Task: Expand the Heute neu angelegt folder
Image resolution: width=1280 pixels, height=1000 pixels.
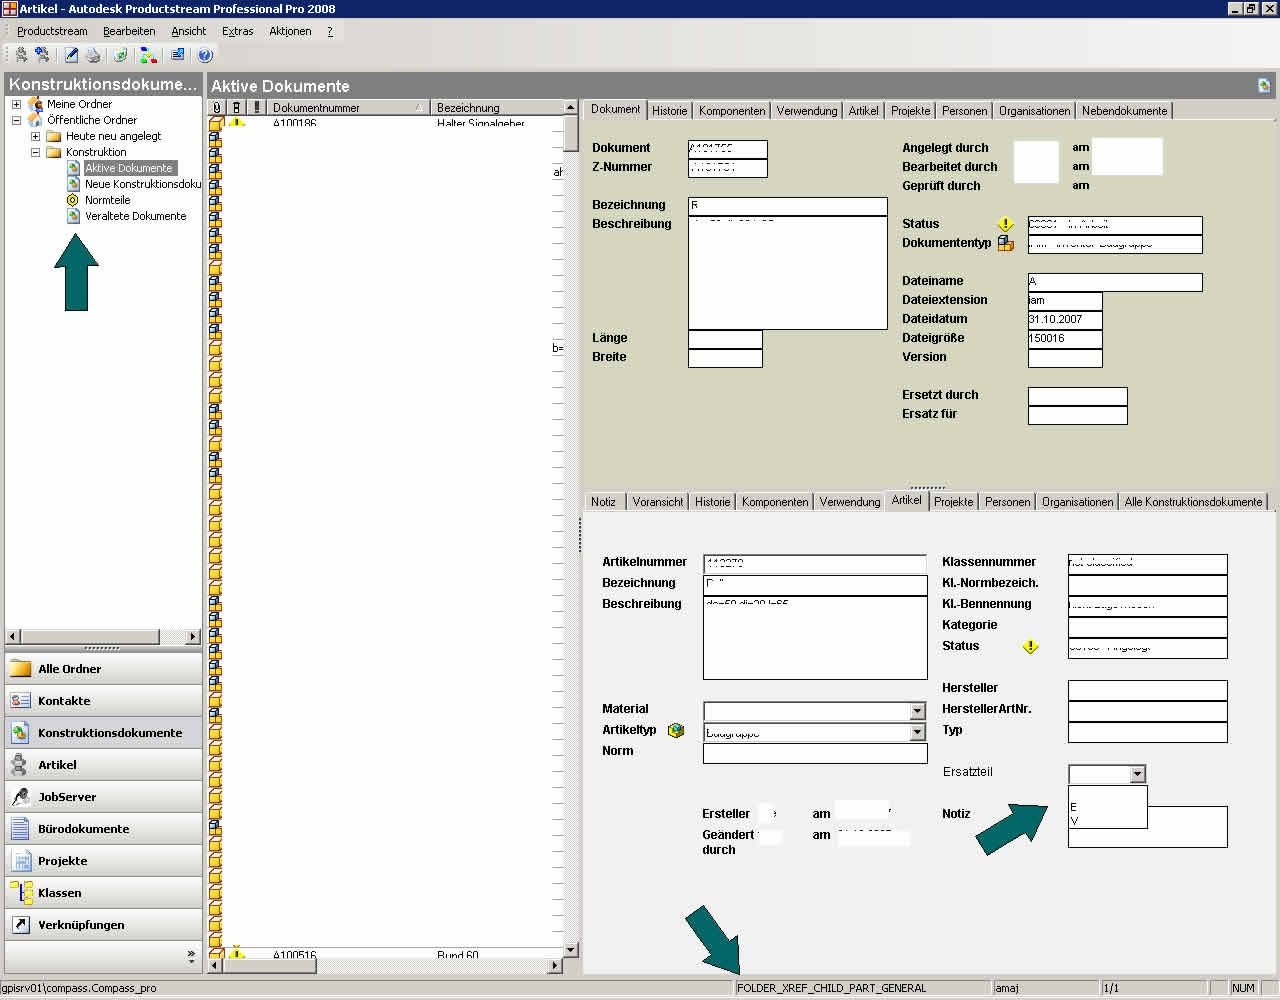Action: point(35,136)
